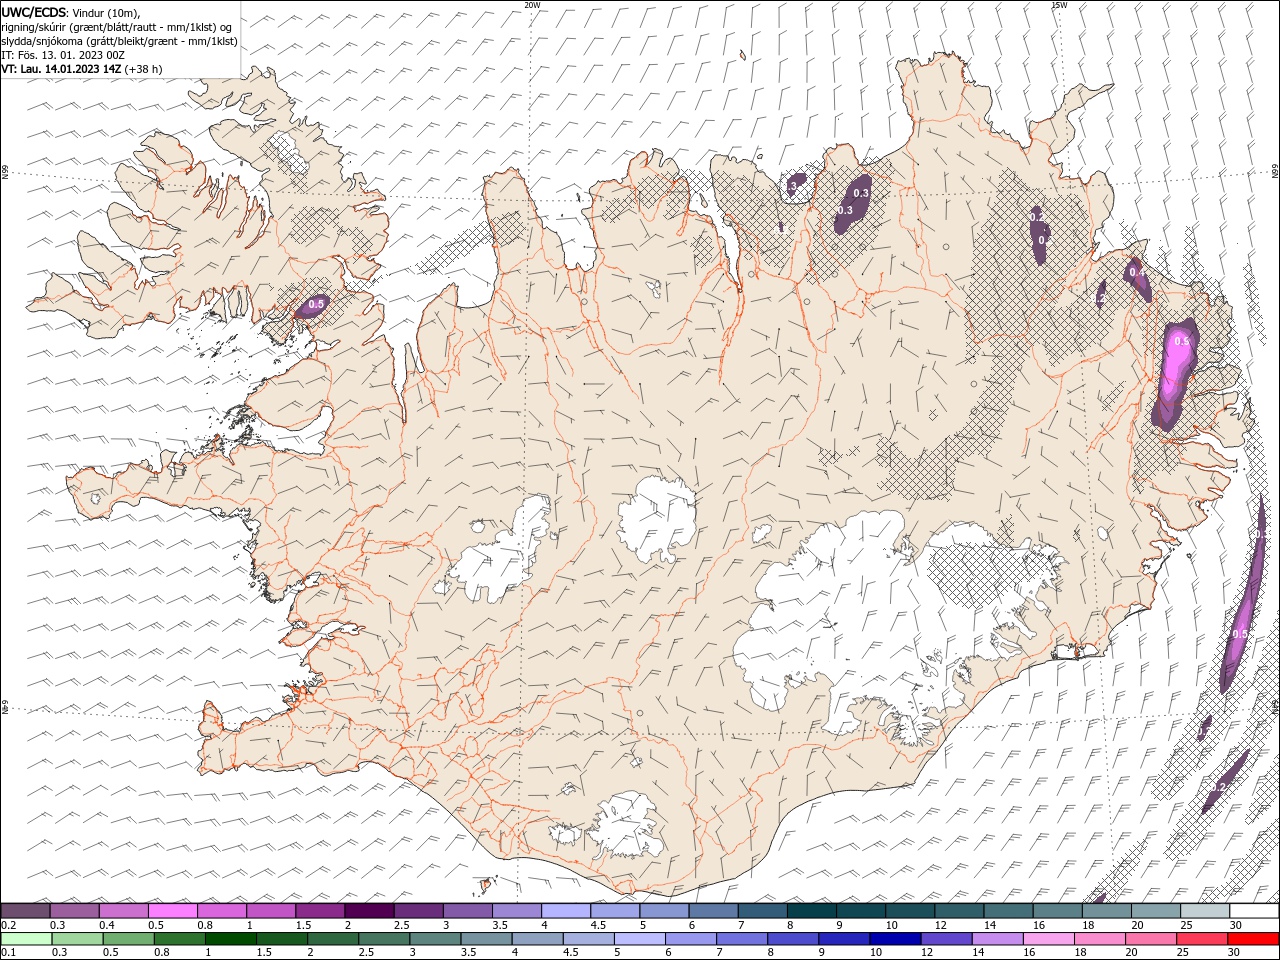This screenshot has height=960, width=1280.
Task: Select the upper-scale swatch between 6 and 7
Action: click(712, 911)
